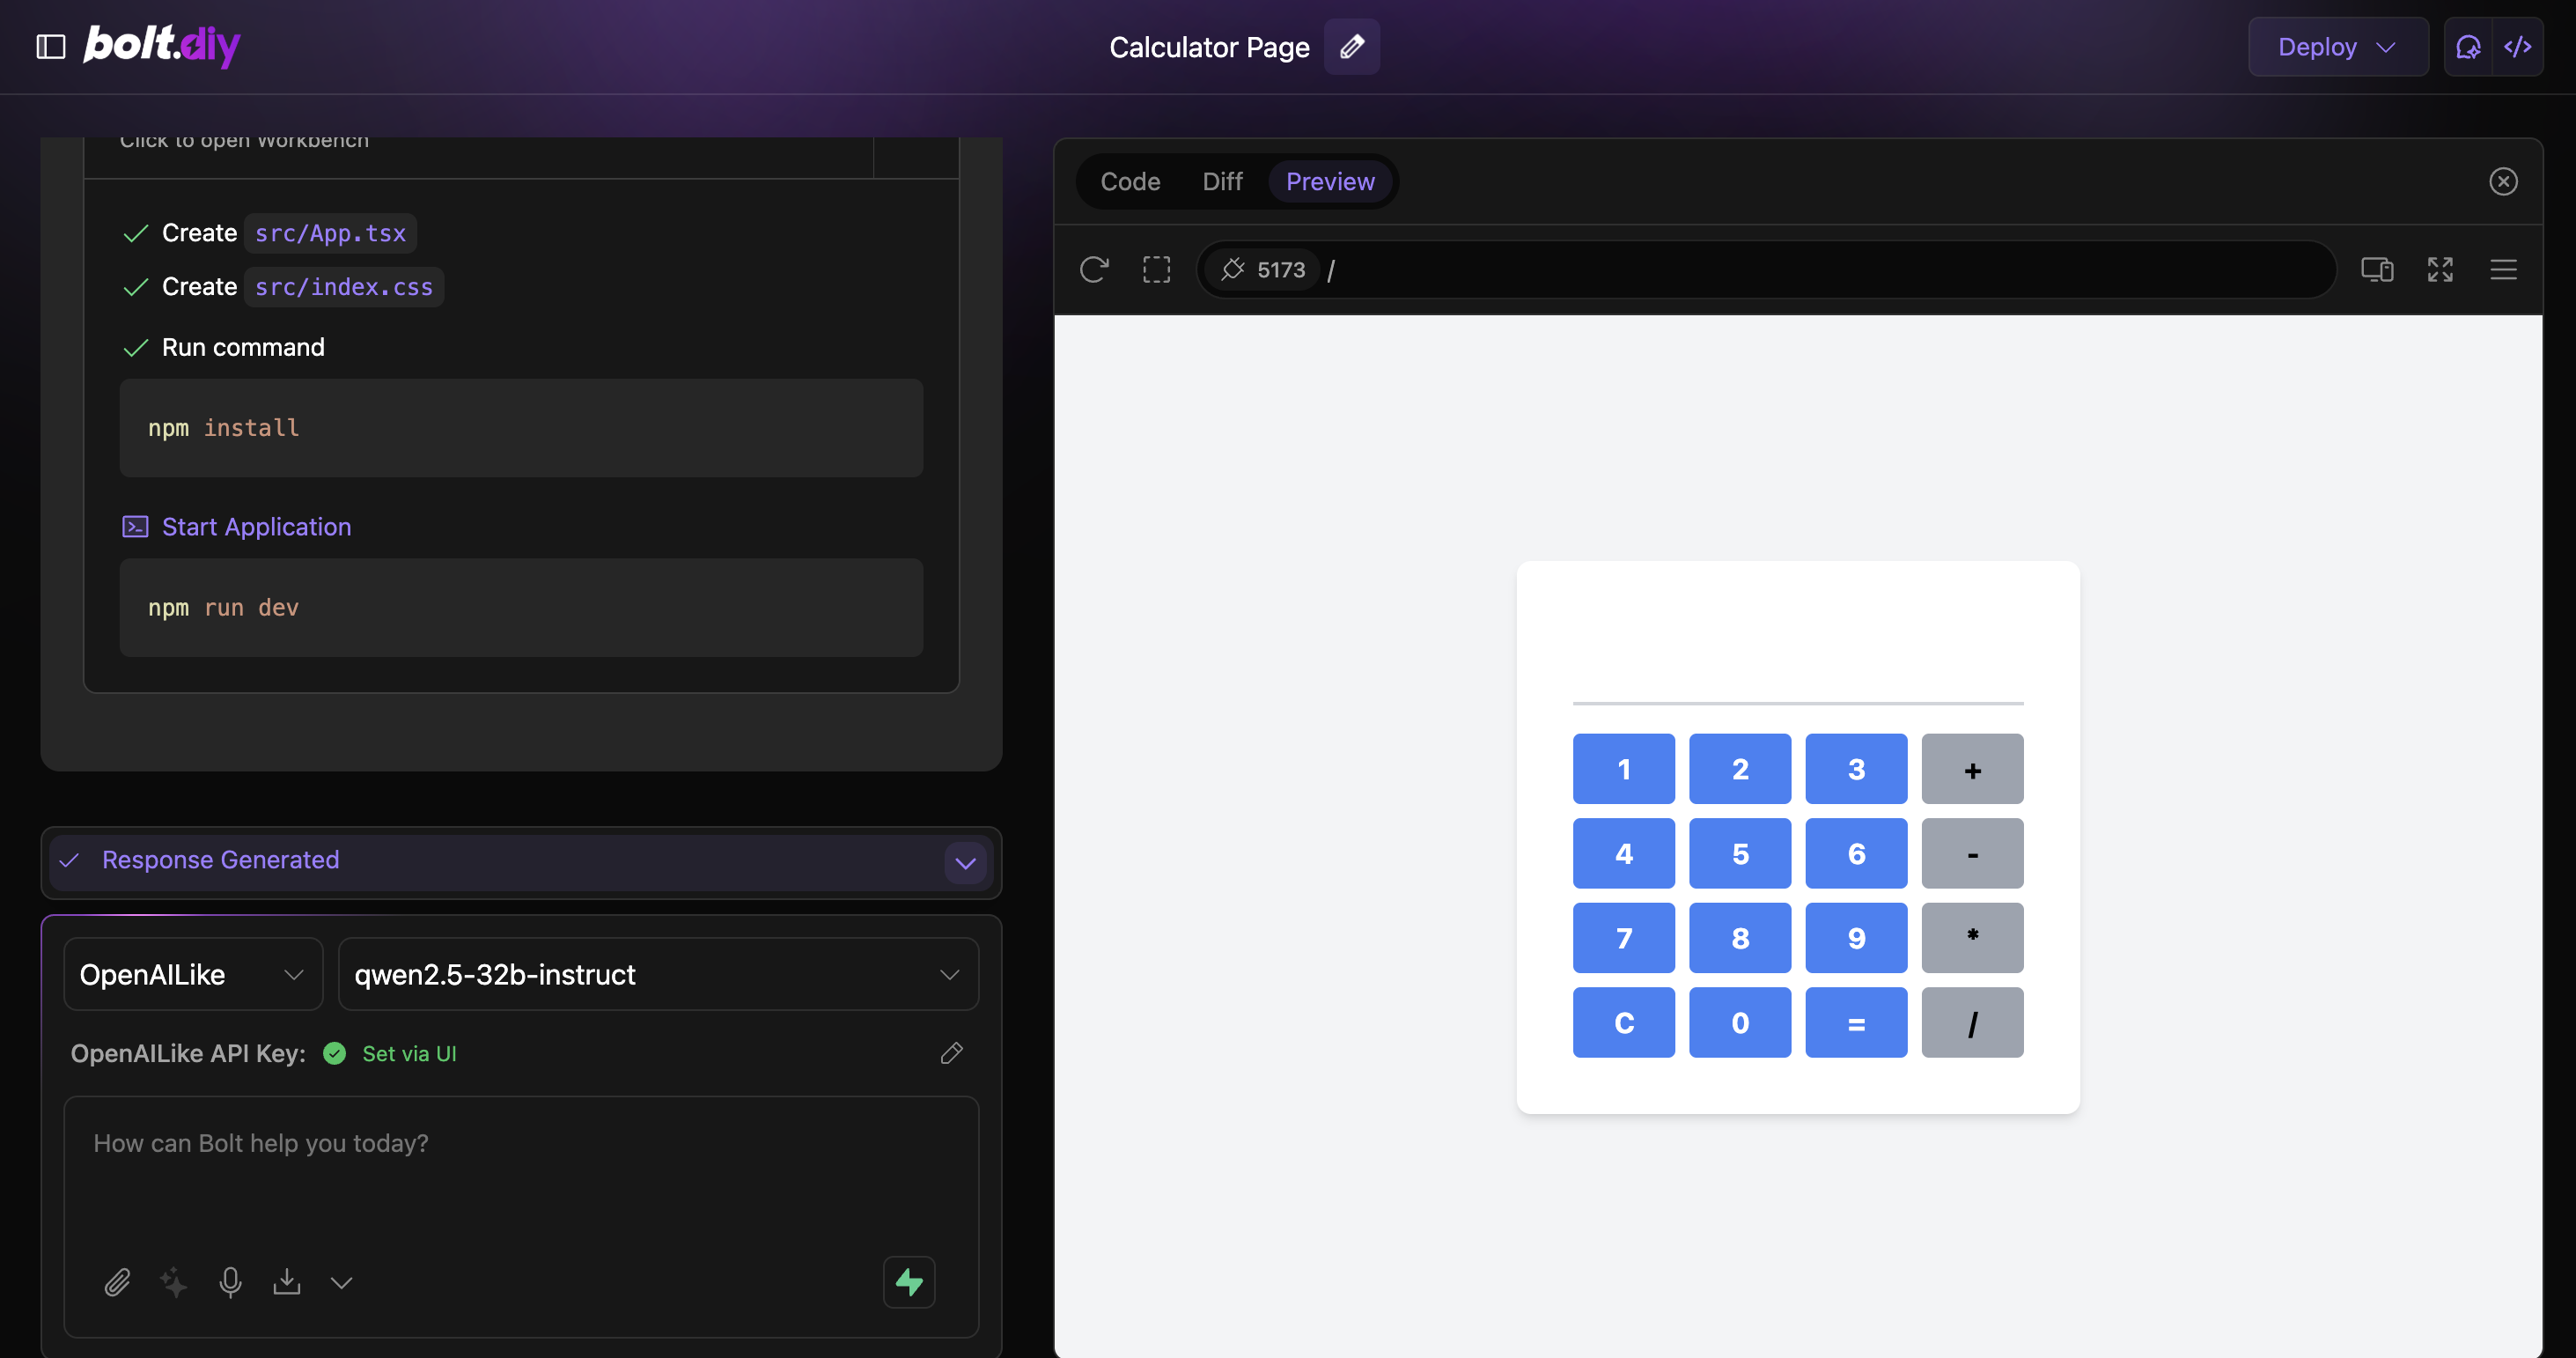This screenshot has width=2576, height=1358.
Task: Click the enhance prompt sparkle icon
Action: tap(174, 1282)
